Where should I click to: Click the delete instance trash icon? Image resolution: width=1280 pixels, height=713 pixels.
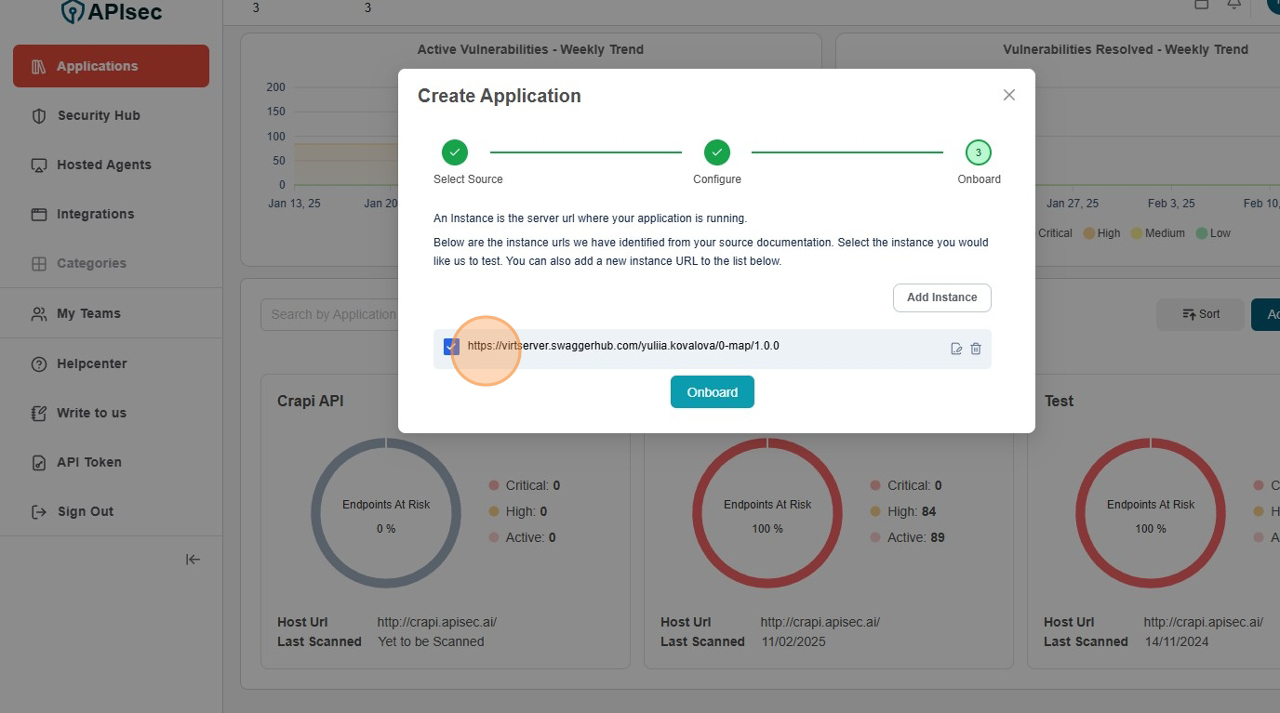pos(976,349)
